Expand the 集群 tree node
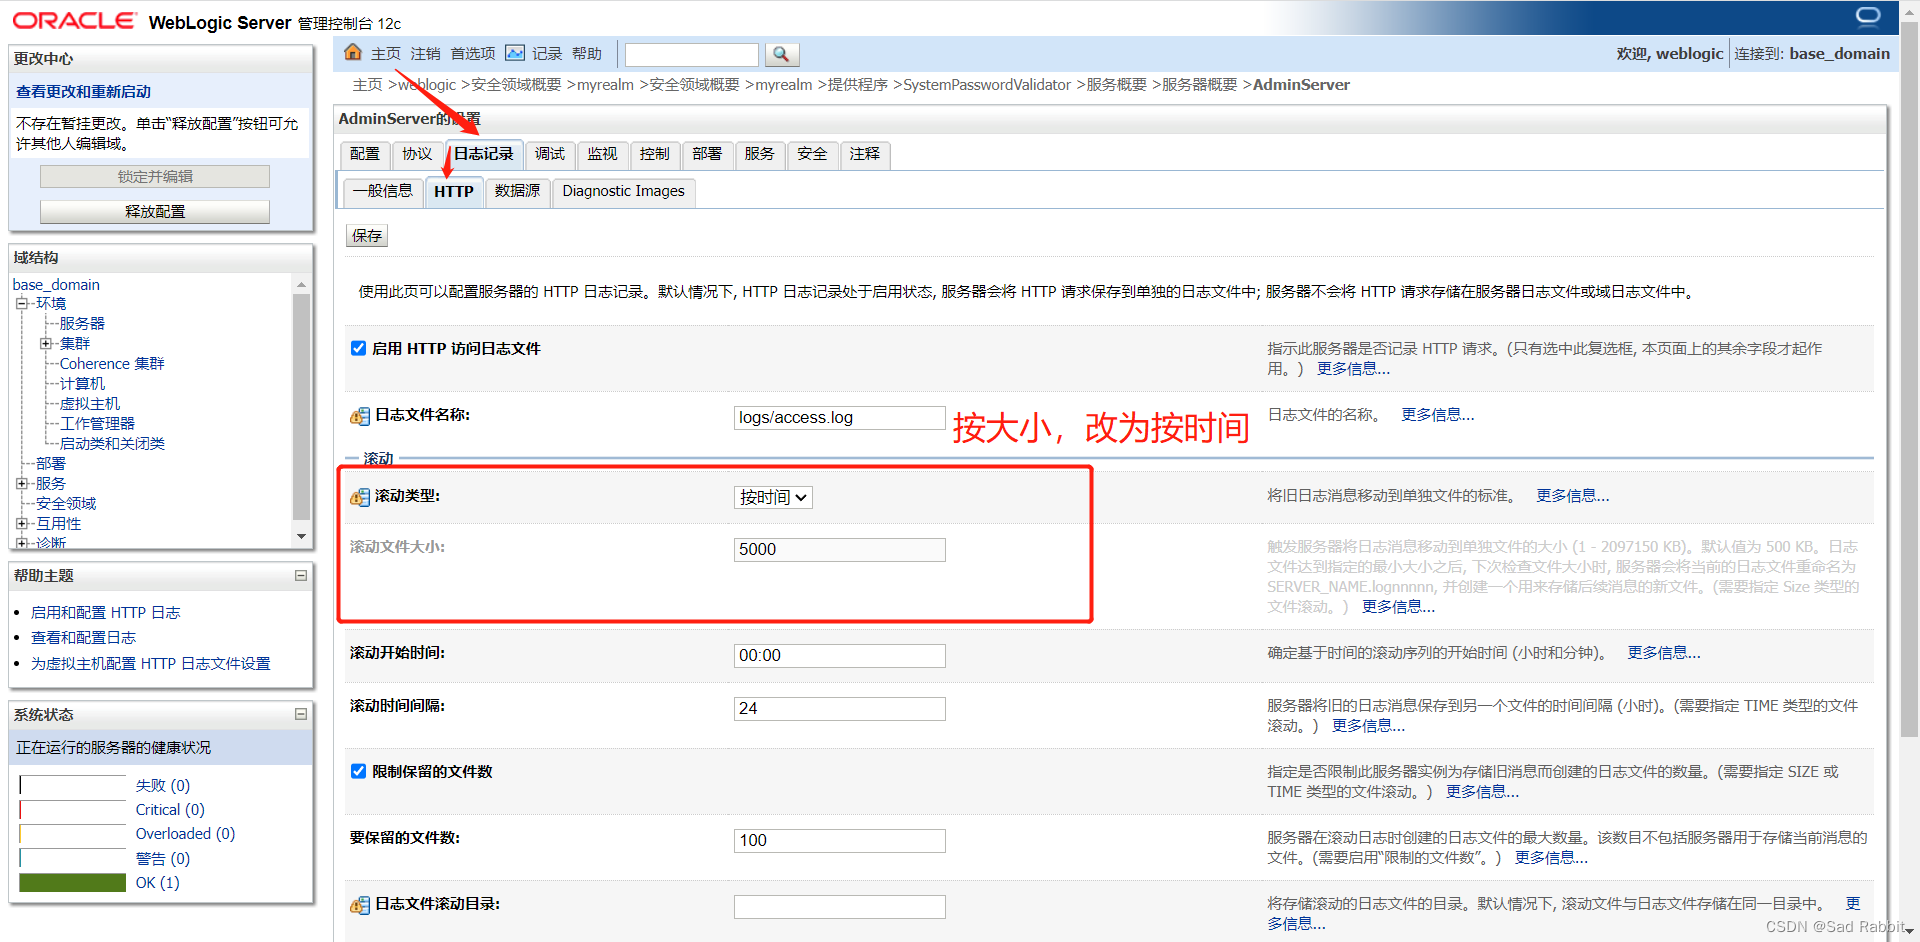1920x942 pixels. [x=47, y=343]
